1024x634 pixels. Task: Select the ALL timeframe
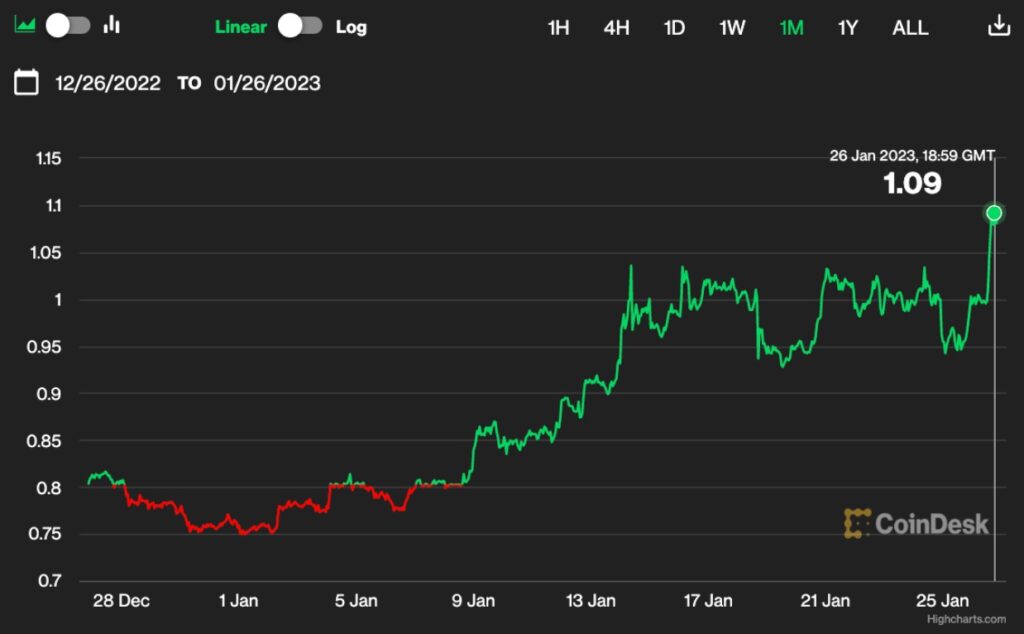click(909, 28)
